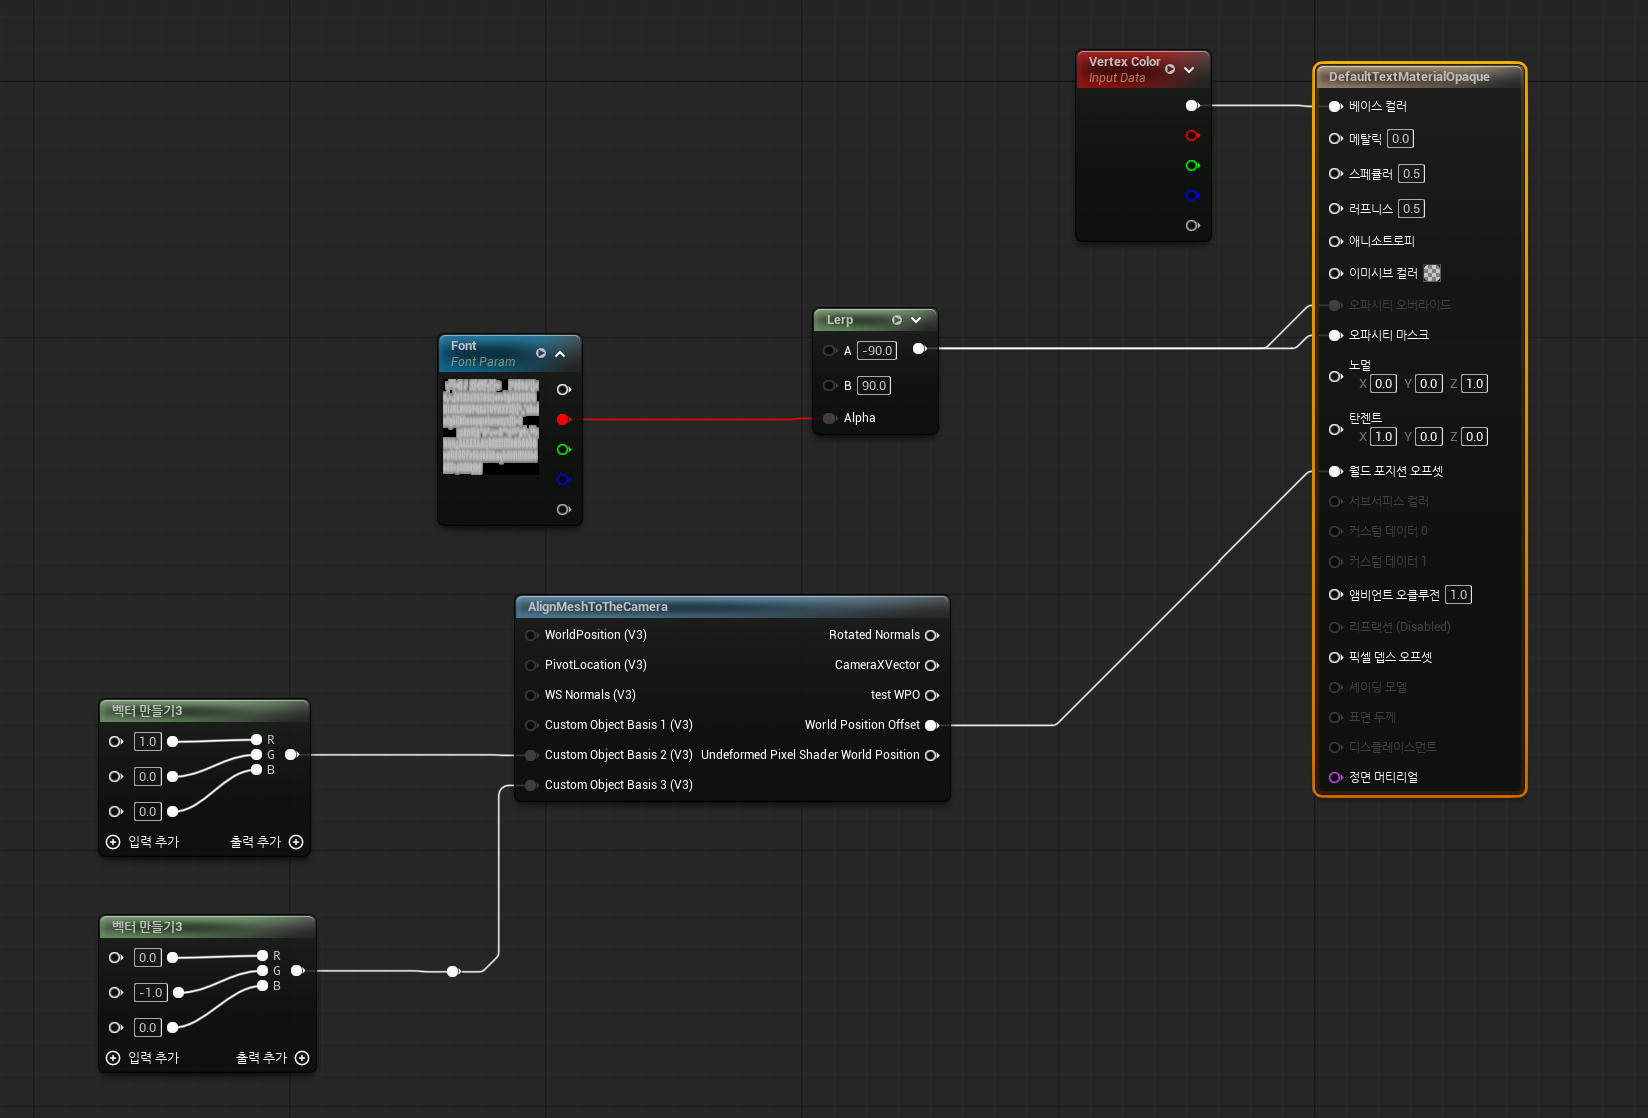The image size is (1648, 1118).
Task: Click the green output pin of Font node
Action: pyautogui.click(x=563, y=450)
